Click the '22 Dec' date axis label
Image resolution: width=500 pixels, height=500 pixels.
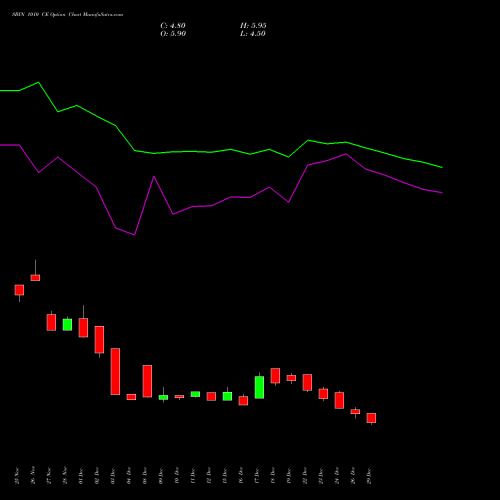pyautogui.click(x=305, y=476)
